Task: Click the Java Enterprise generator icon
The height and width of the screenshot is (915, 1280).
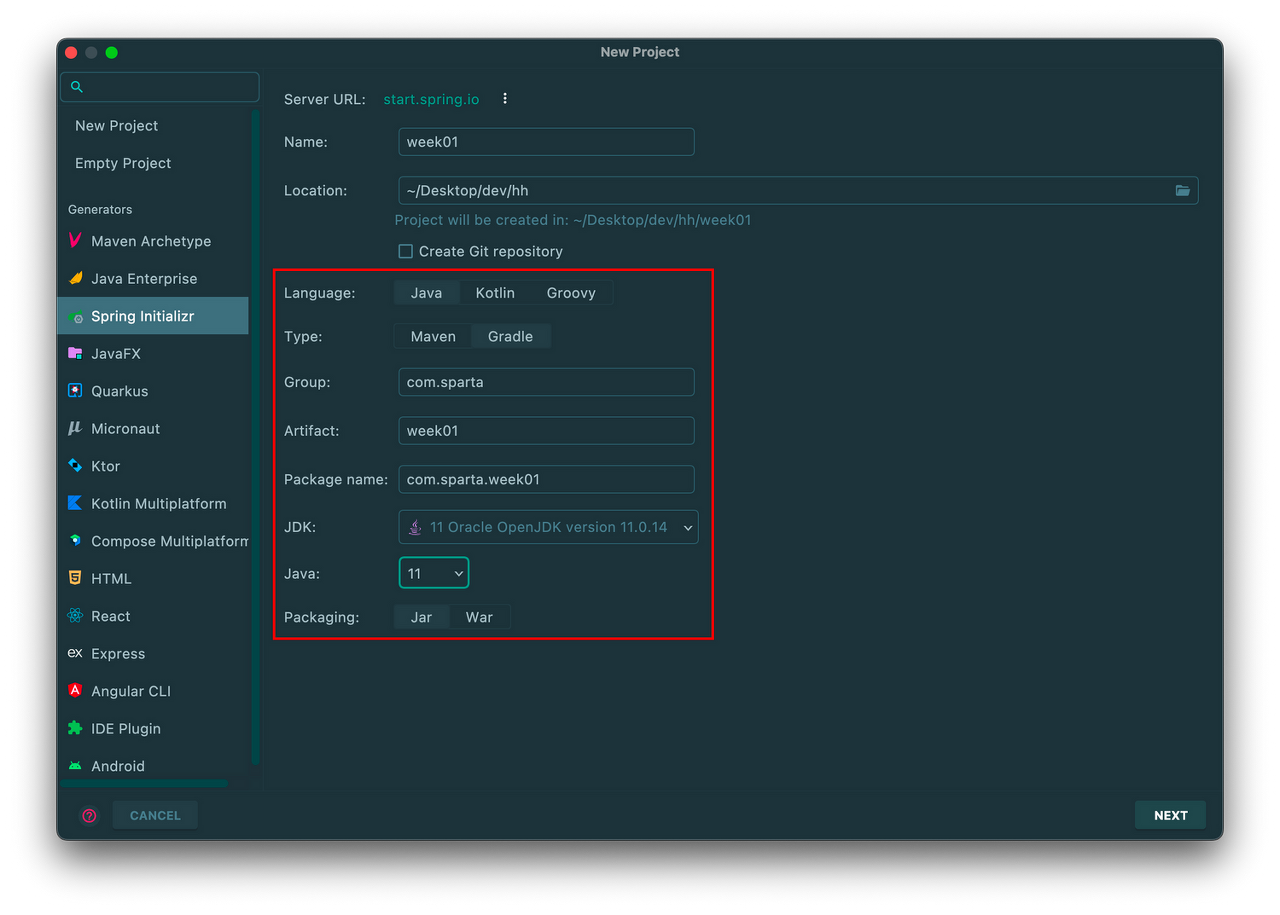Action: coord(75,278)
